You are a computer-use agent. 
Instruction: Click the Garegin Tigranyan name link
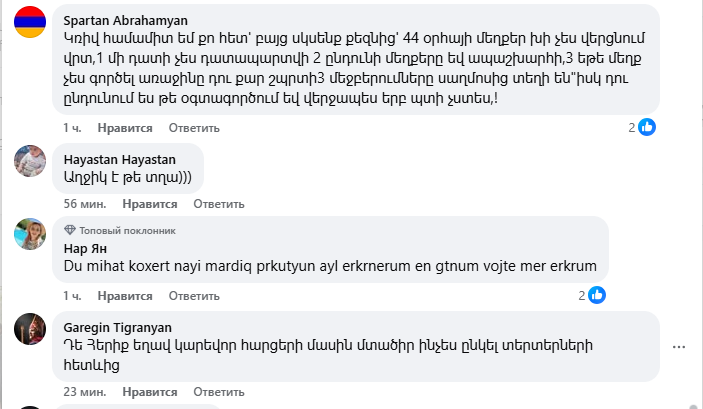coord(117,327)
